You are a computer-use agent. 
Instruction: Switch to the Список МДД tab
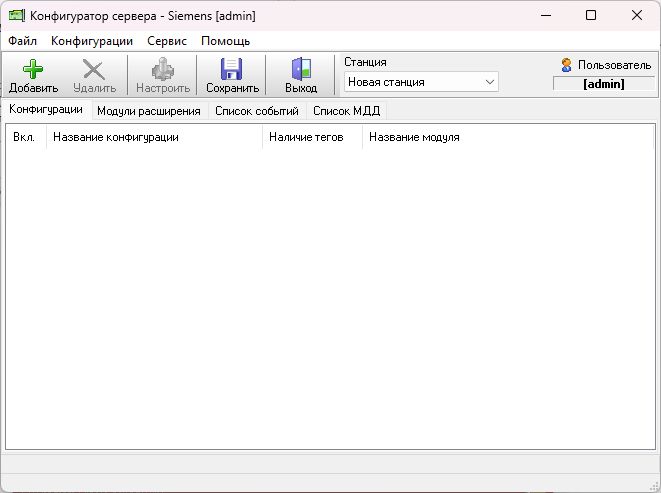point(346,111)
